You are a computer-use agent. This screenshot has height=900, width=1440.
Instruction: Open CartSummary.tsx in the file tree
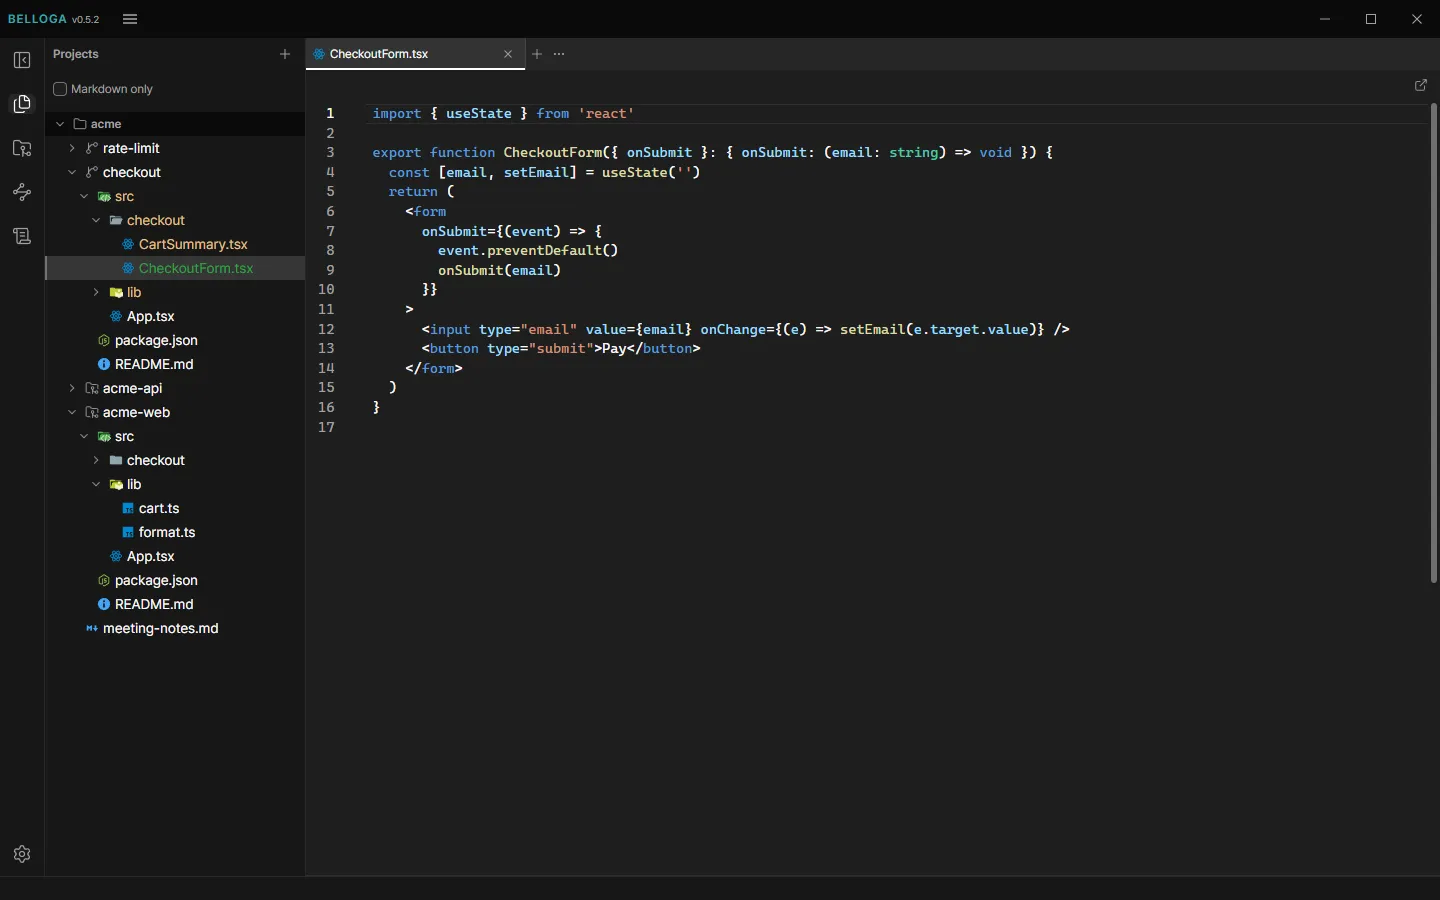coord(175,244)
